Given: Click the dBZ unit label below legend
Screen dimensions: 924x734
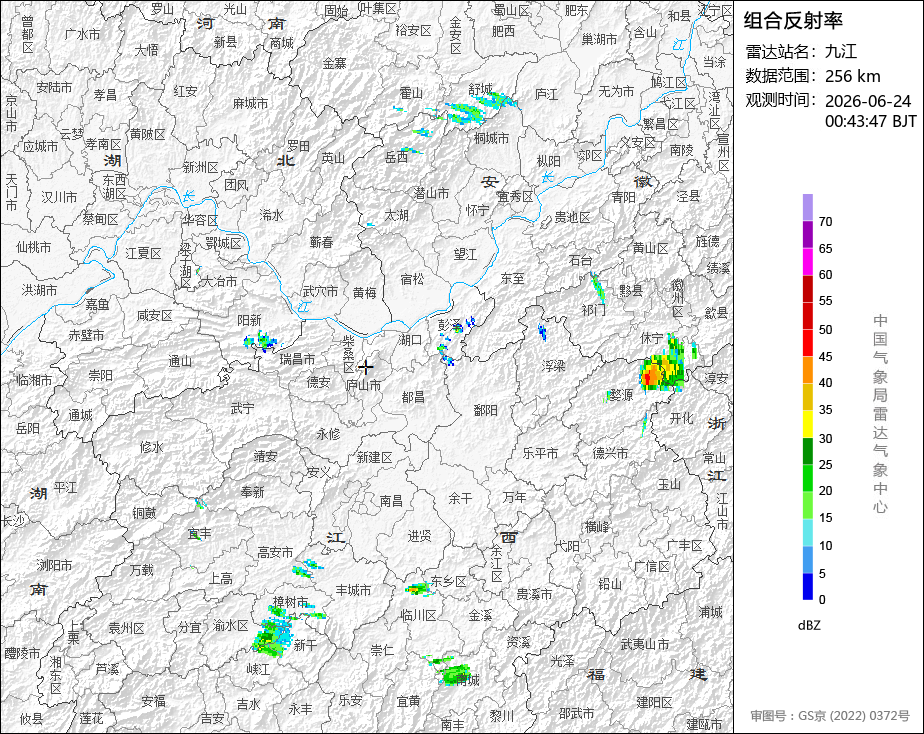Looking at the screenshot, I should (808, 625).
